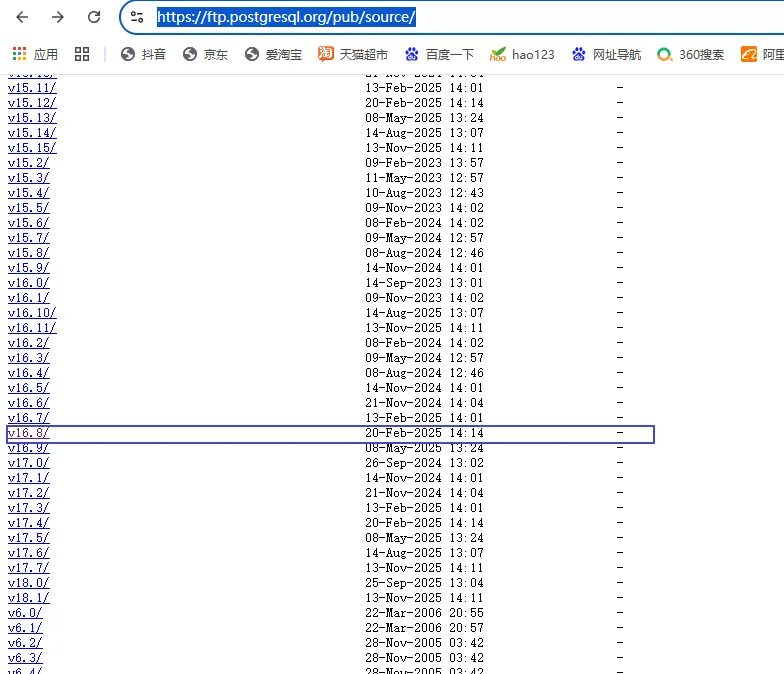The image size is (784, 674).
Task: Open the v17.1/ directory link
Action: (28, 478)
